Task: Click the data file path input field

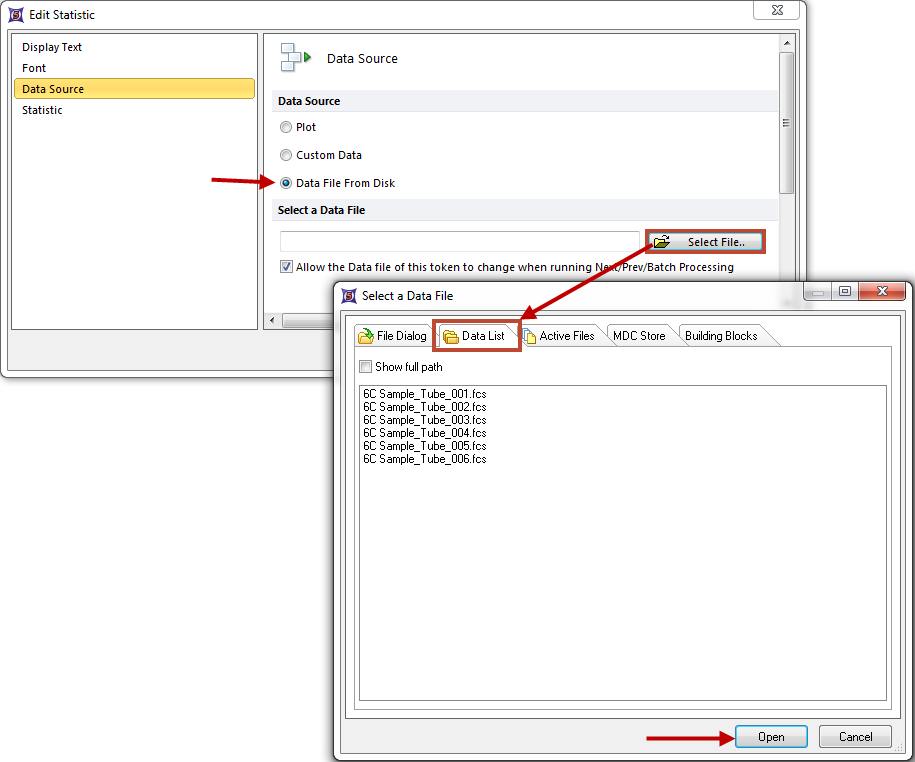Action: pos(459,242)
